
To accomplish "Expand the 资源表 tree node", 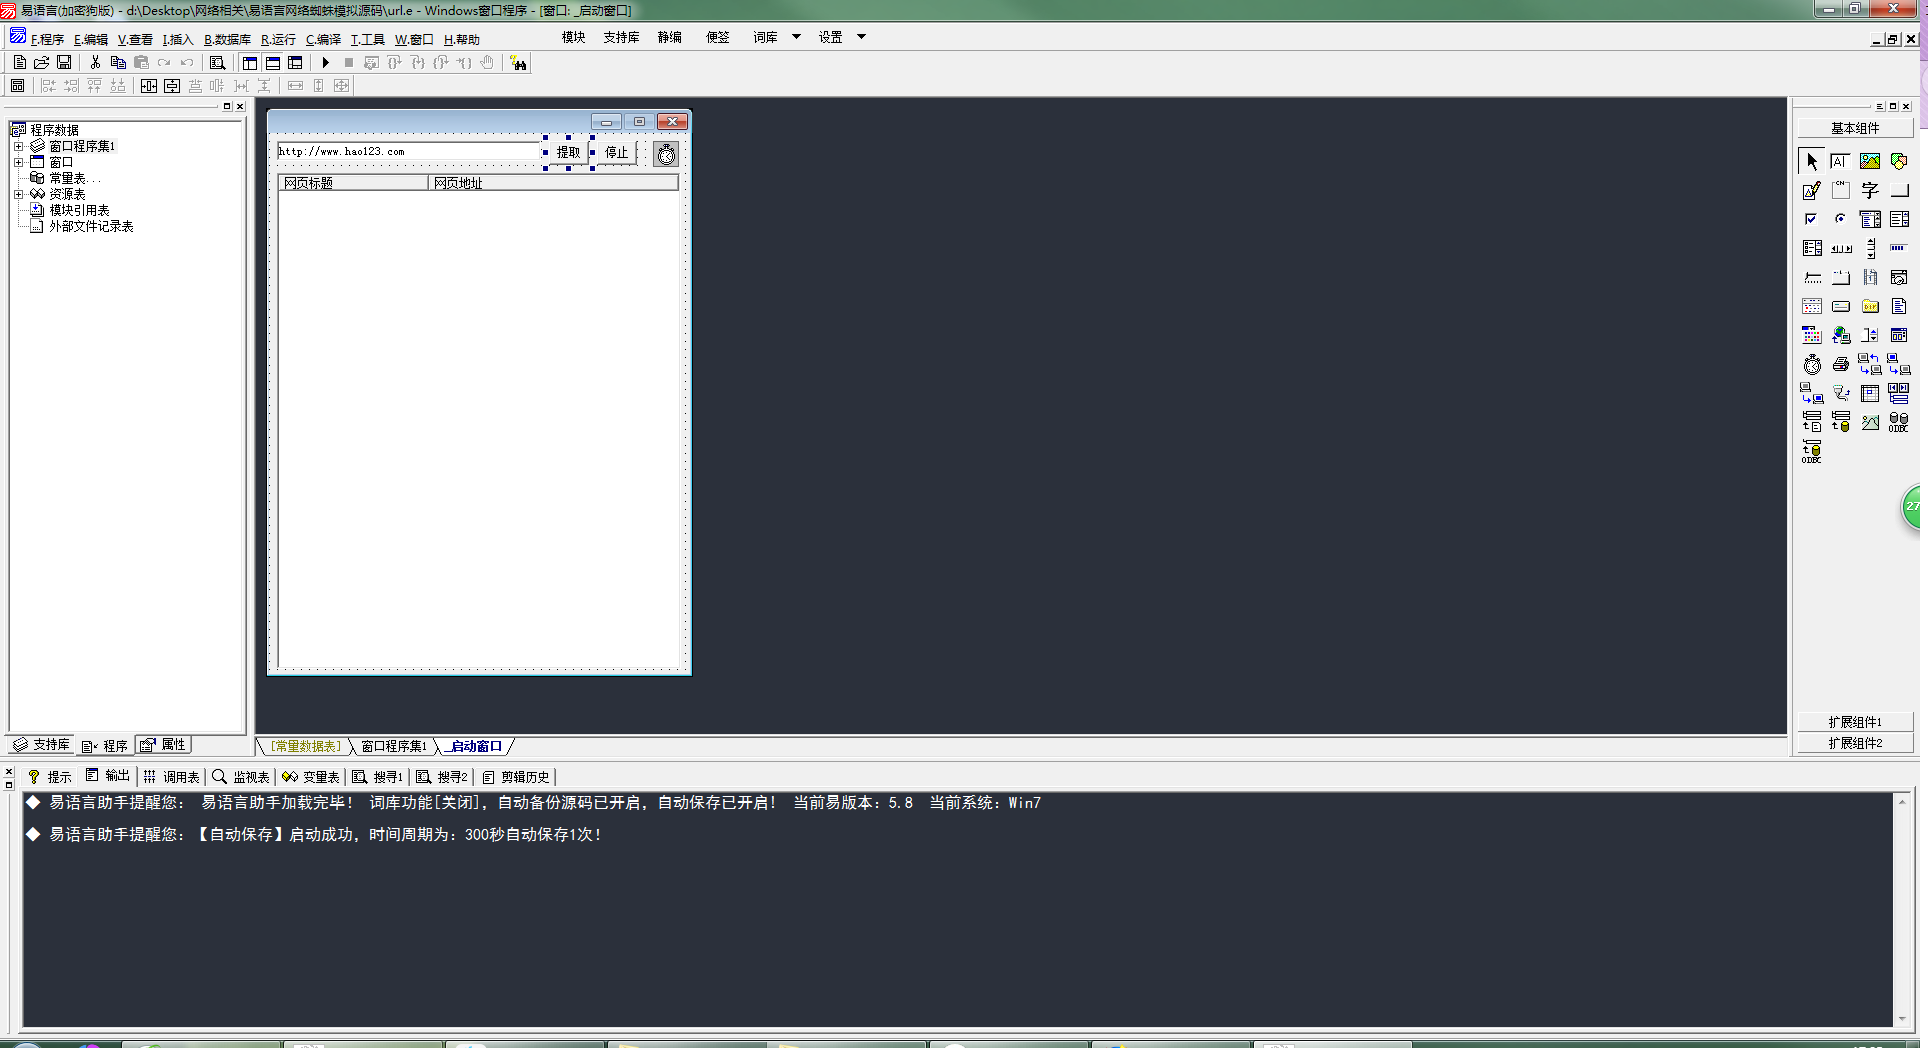I will click(18, 194).
